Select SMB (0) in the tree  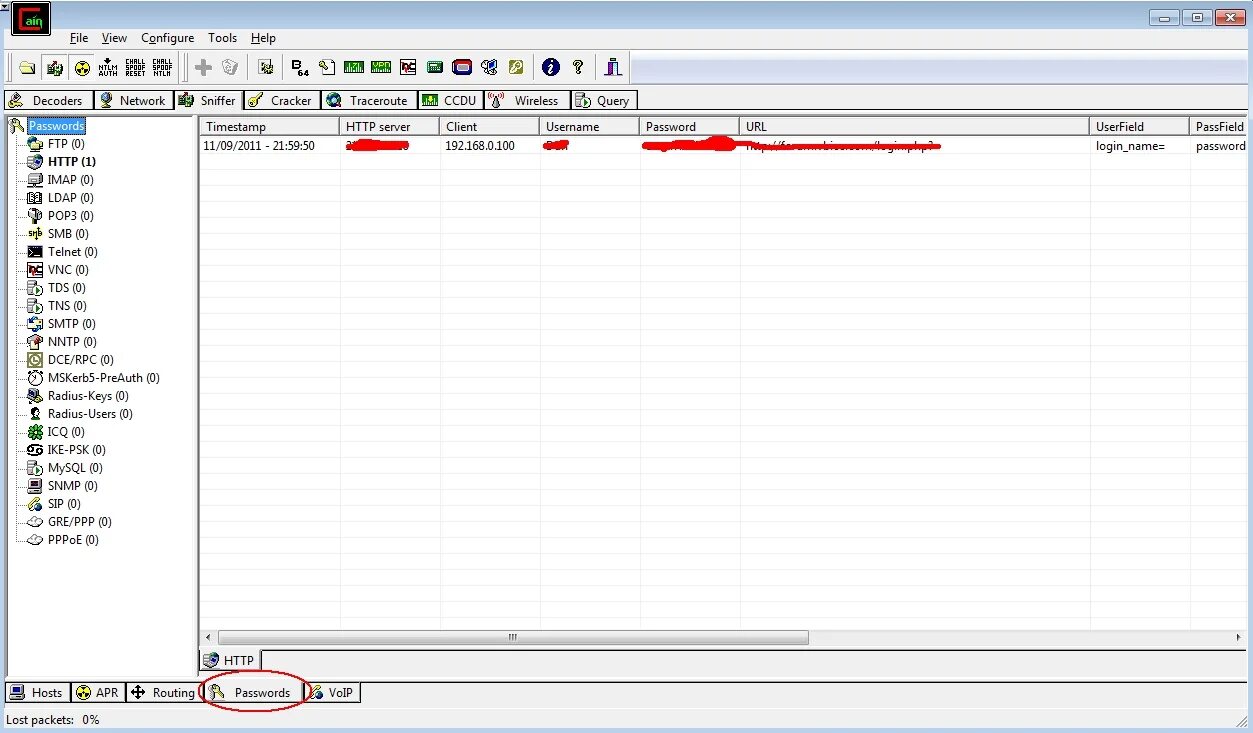pos(68,234)
